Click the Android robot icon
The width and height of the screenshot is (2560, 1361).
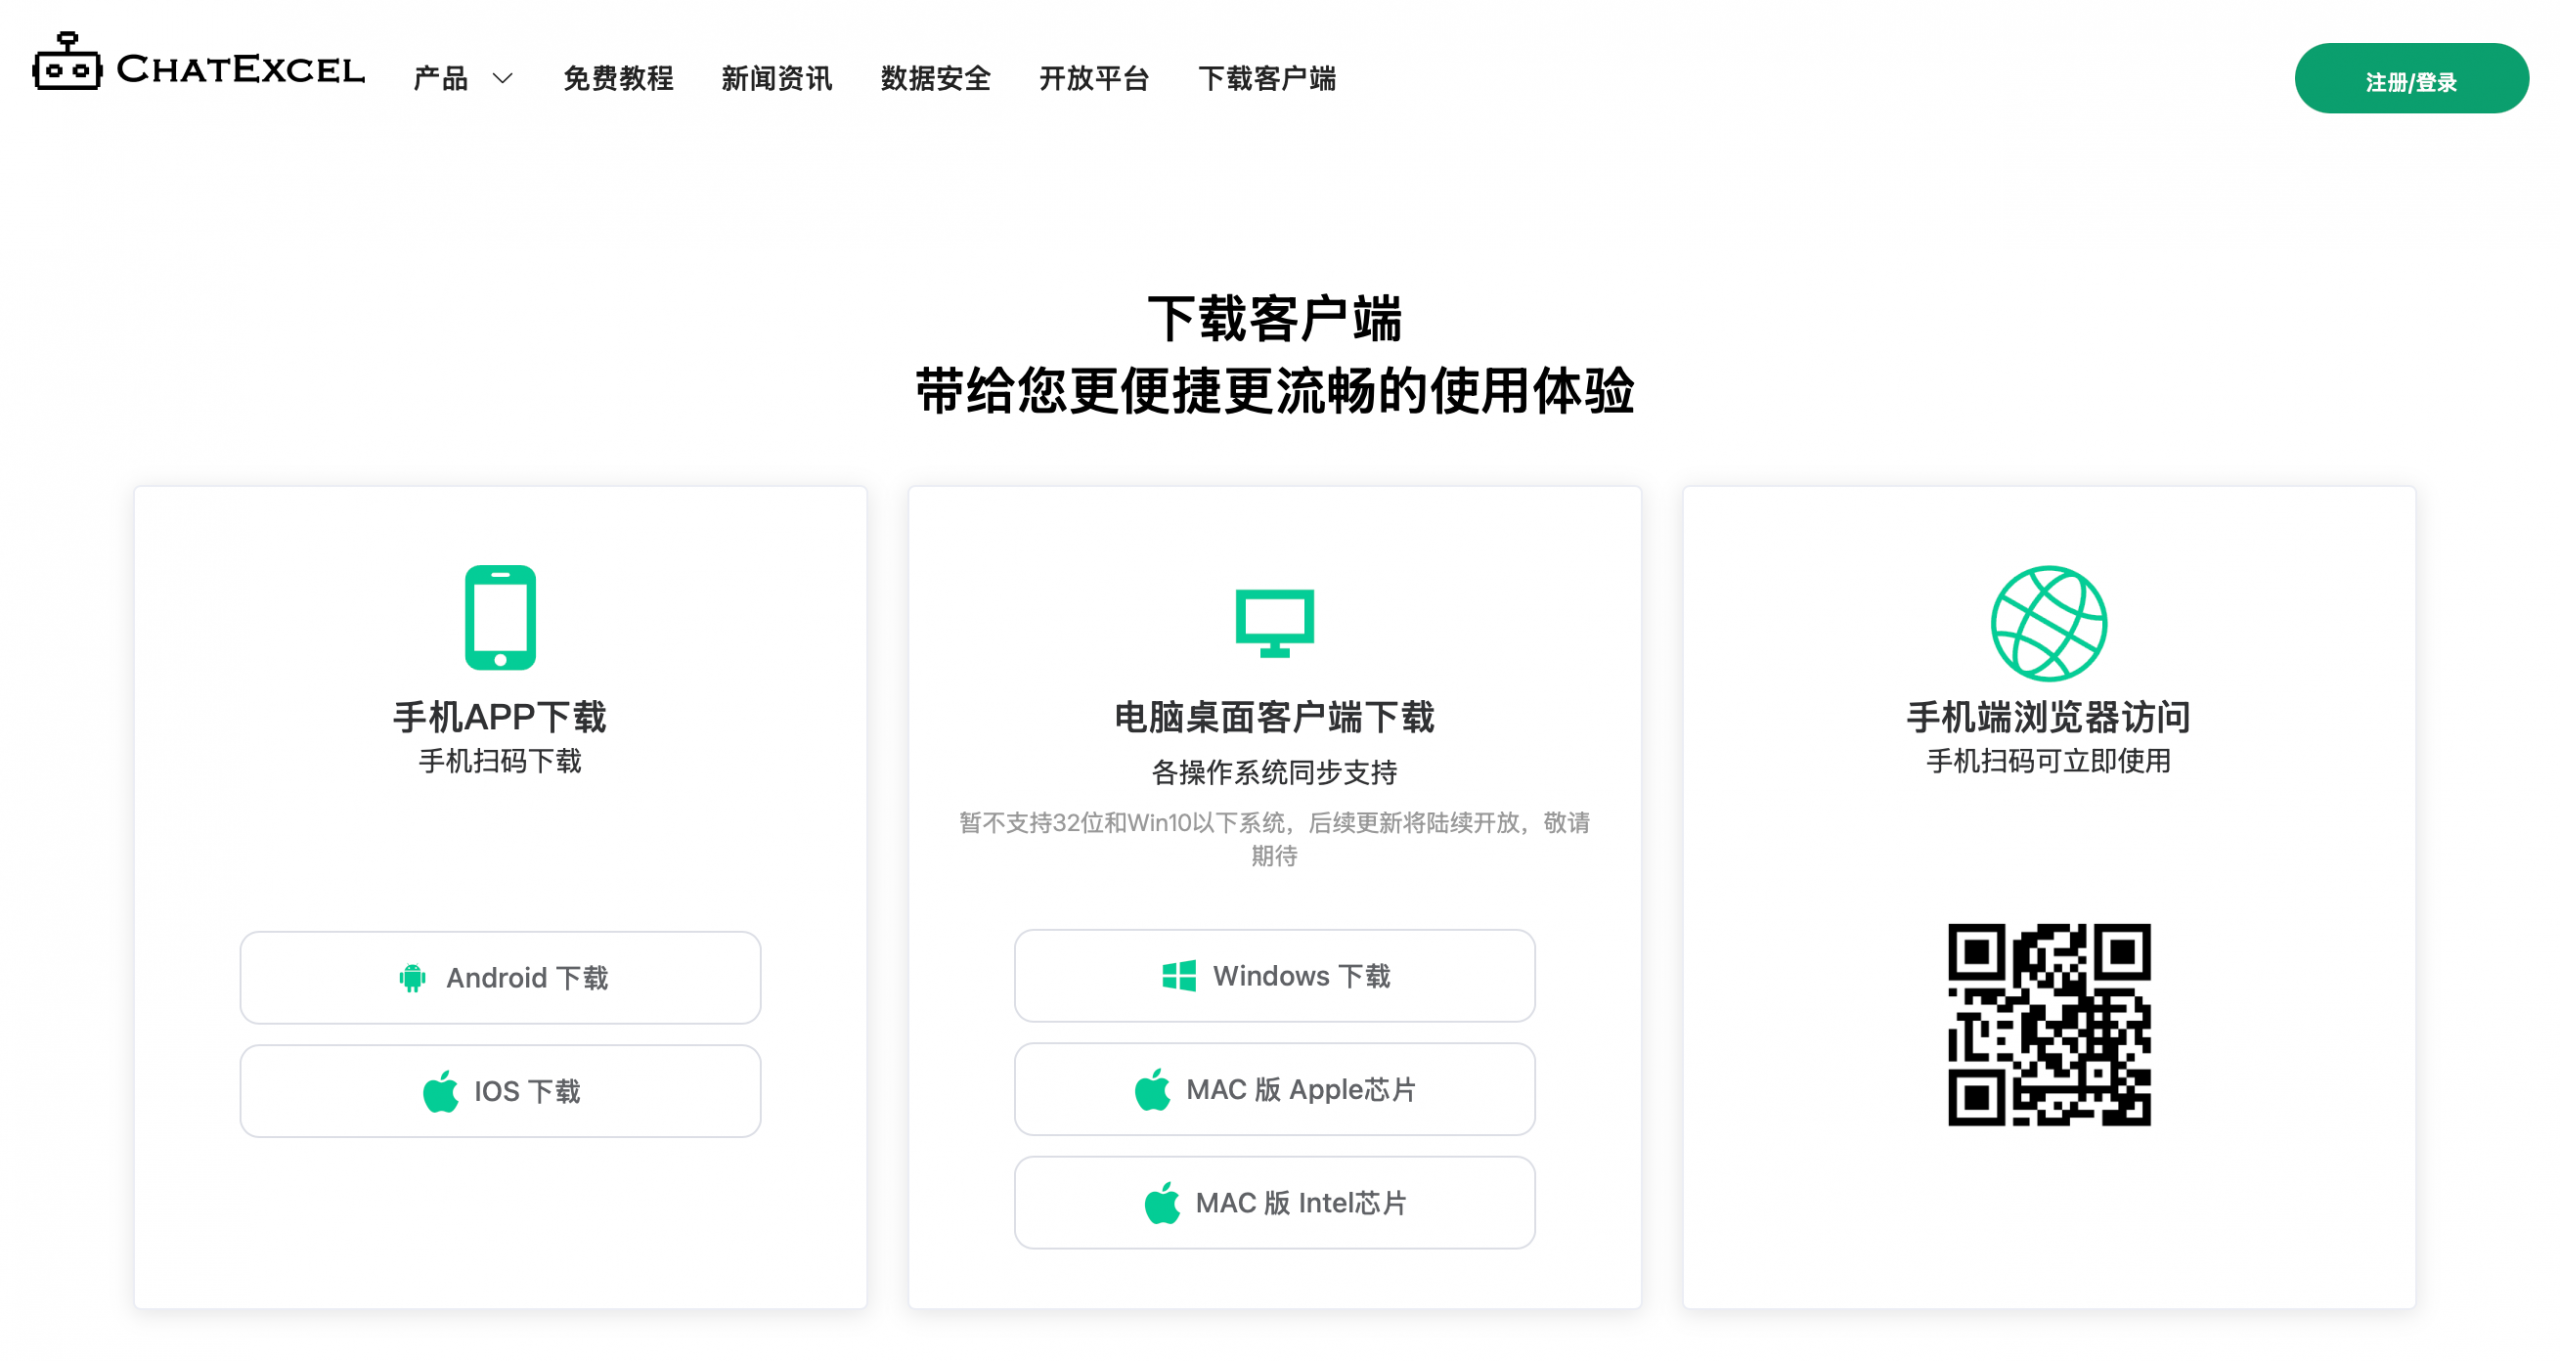tap(412, 977)
